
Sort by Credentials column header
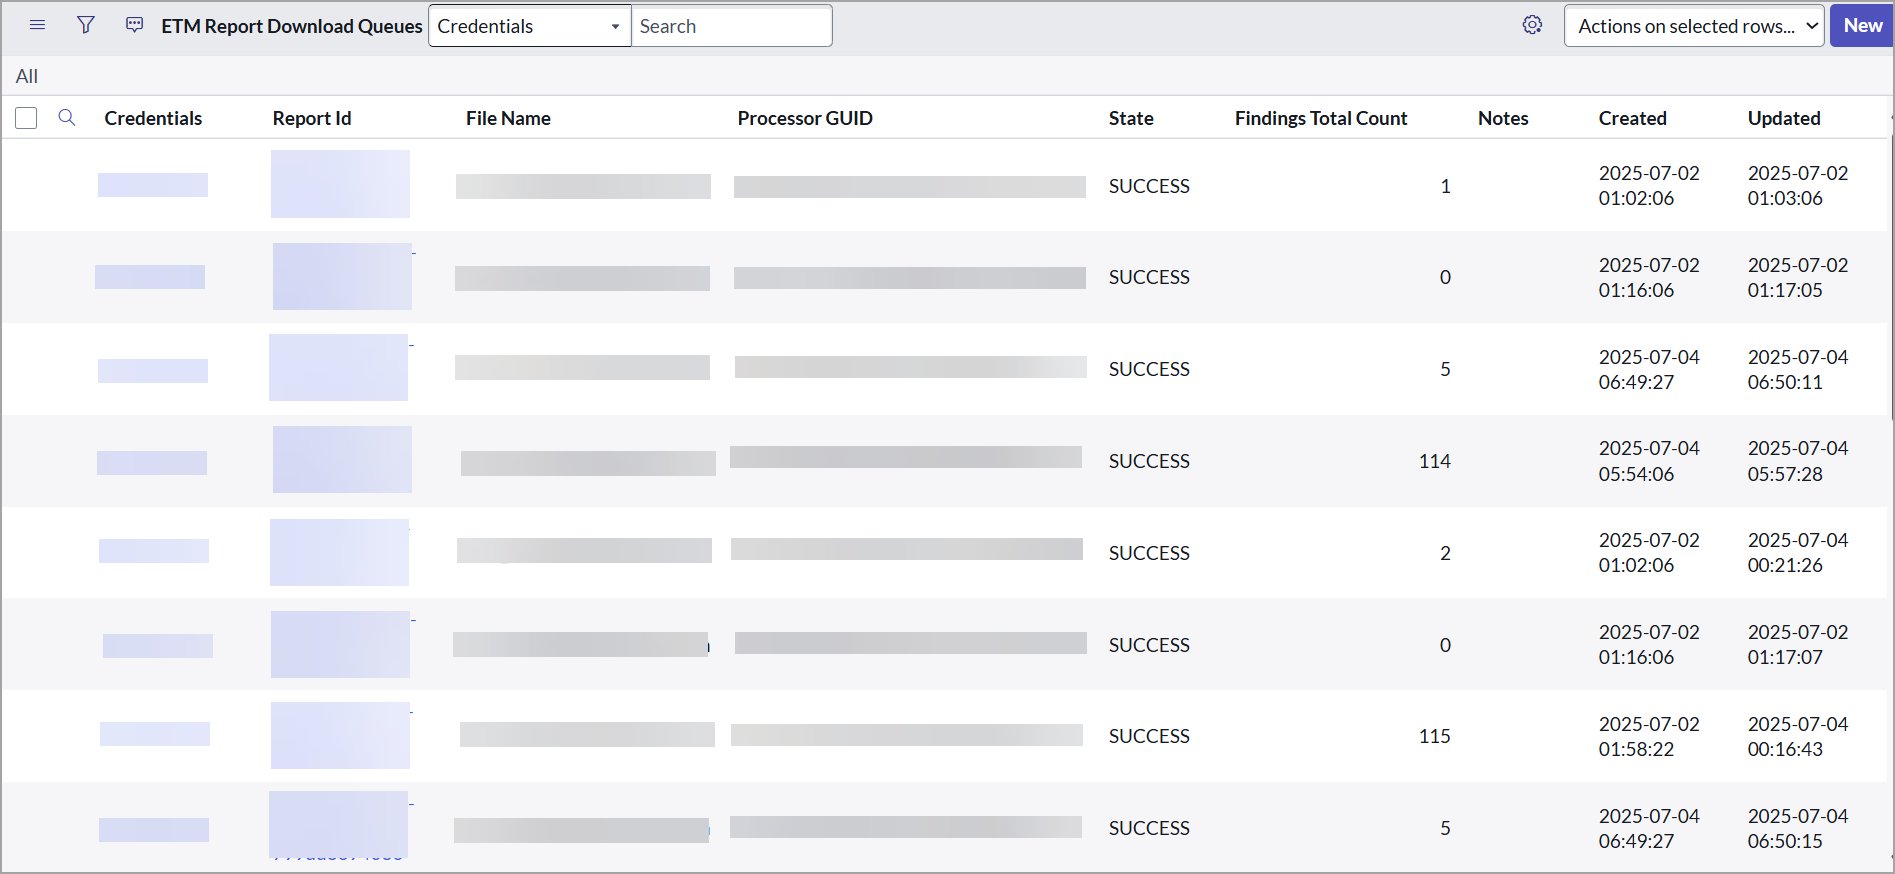(x=153, y=118)
